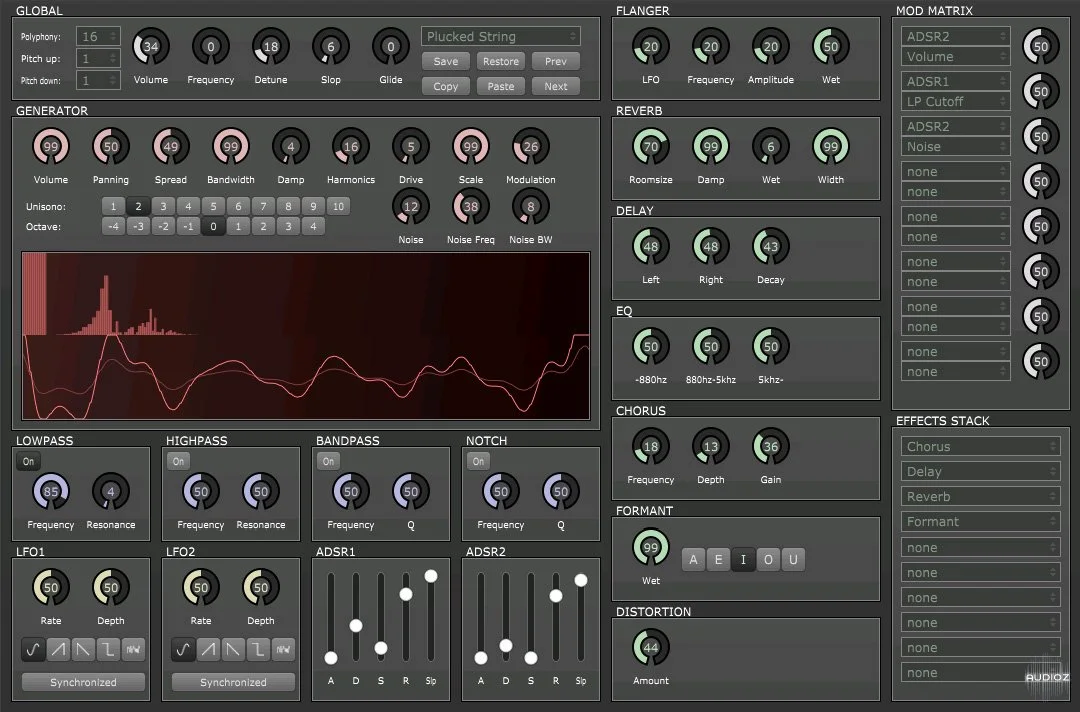Choose the rising sawtooth waveform in LFO2
This screenshot has width=1080, height=712.
pyautogui.click(x=208, y=649)
